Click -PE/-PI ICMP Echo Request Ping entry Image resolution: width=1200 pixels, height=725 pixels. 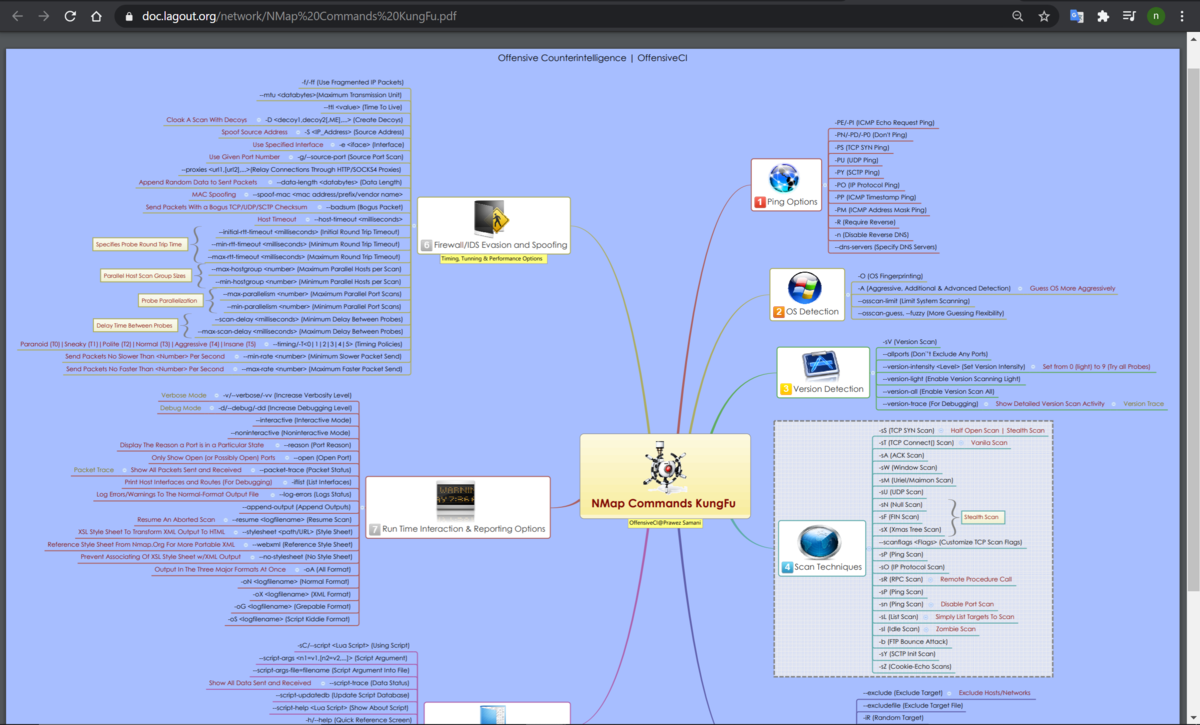click(x=884, y=122)
